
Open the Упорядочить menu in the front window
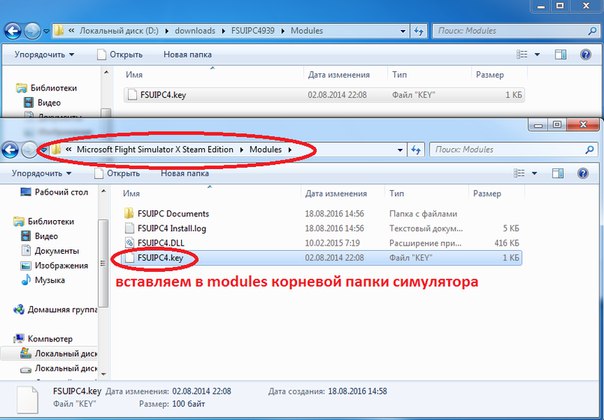(41, 173)
